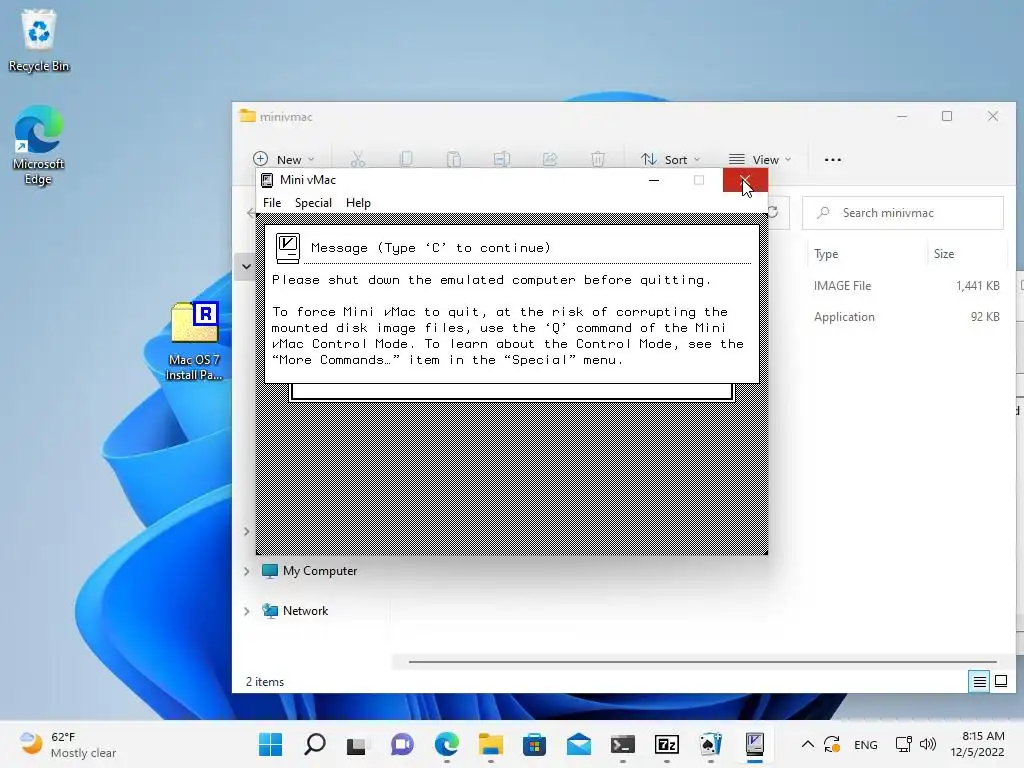Minimize the Mini vMac window
The width and height of the screenshot is (1024, 768).
coord(654,180)
